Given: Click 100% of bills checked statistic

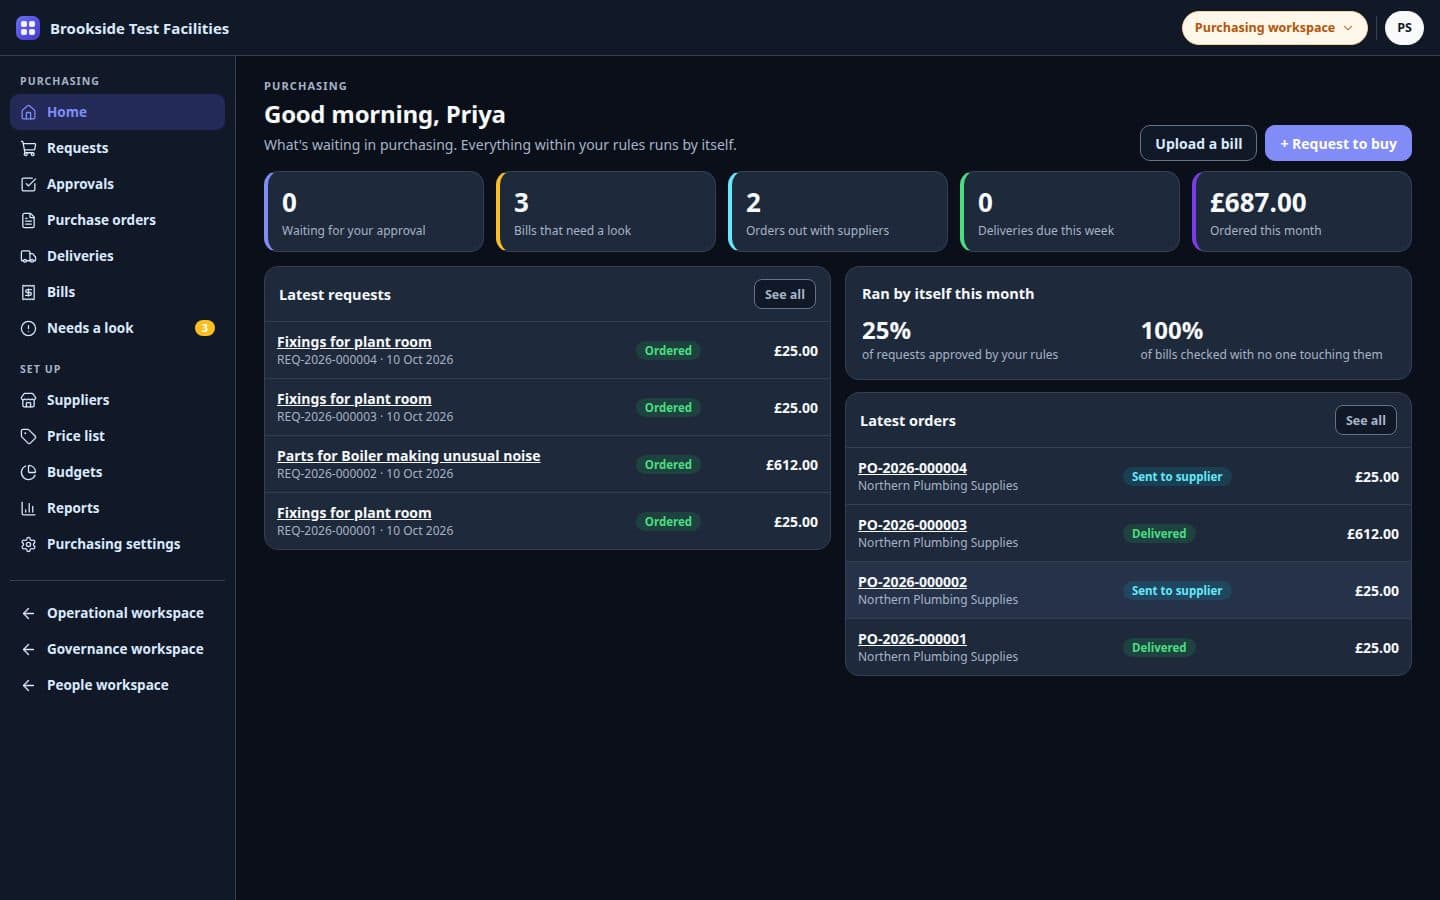Looking at the screenshot, I should click(x=1261, y=340).
